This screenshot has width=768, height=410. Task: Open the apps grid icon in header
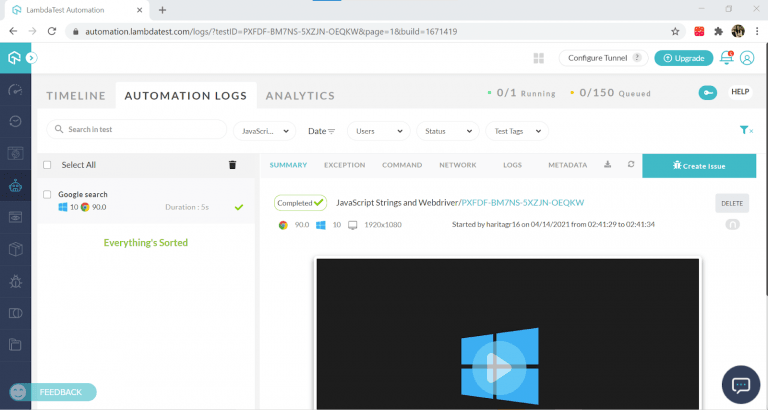[538, 58]
